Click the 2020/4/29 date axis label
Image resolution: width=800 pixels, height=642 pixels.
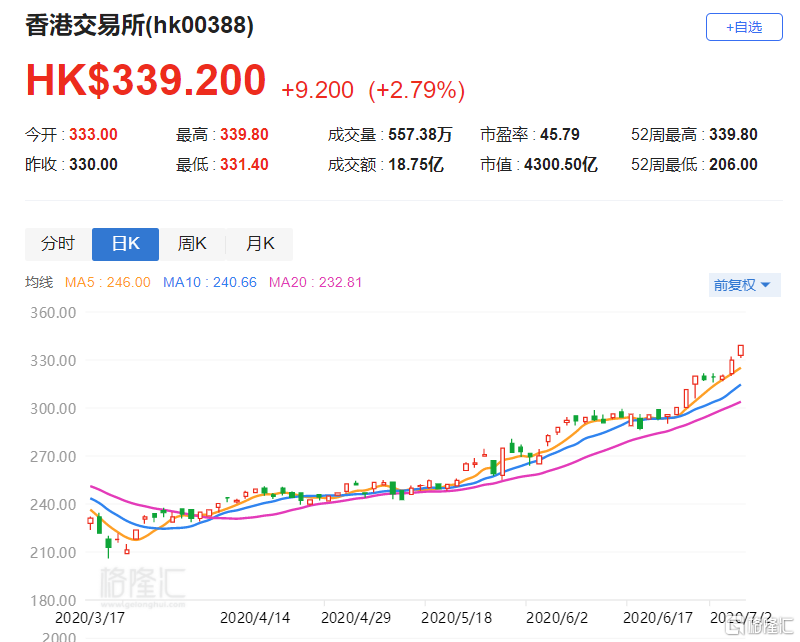coord(356,618)
